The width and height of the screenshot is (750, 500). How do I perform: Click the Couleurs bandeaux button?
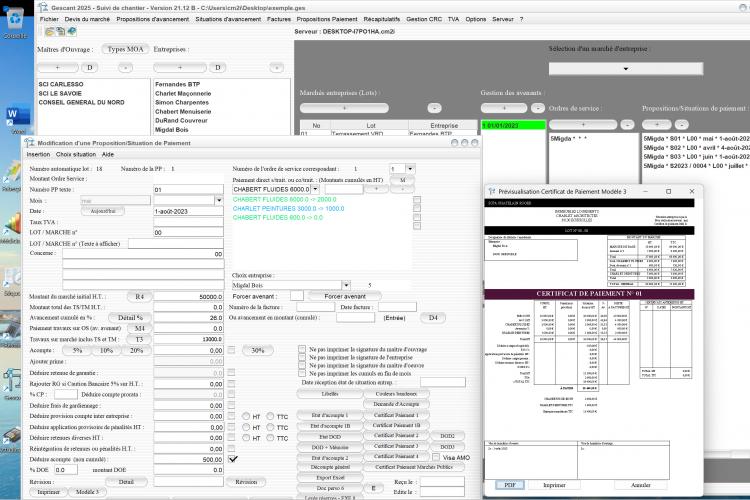pos(396,394)
